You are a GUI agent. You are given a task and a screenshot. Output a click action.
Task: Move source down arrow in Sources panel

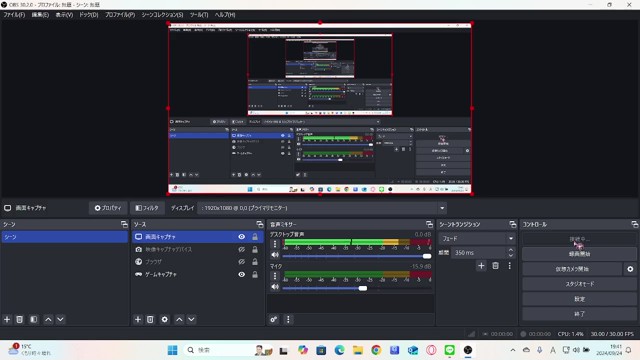(191, 319)
